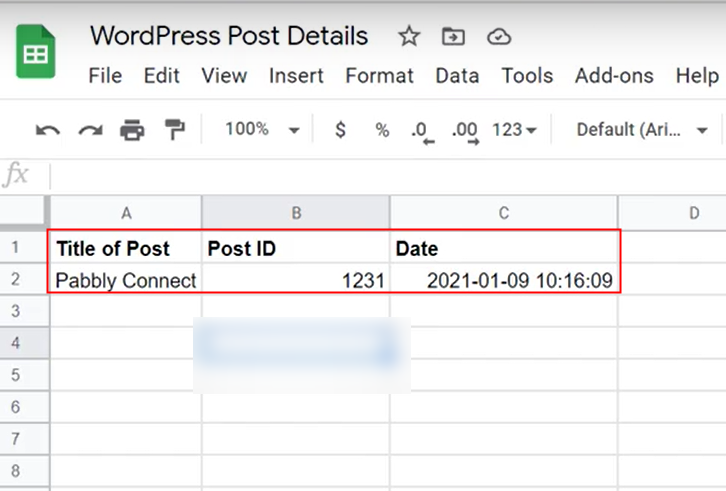
Task: Click the select-all corner box of the grid
Action: pos(24,213)
